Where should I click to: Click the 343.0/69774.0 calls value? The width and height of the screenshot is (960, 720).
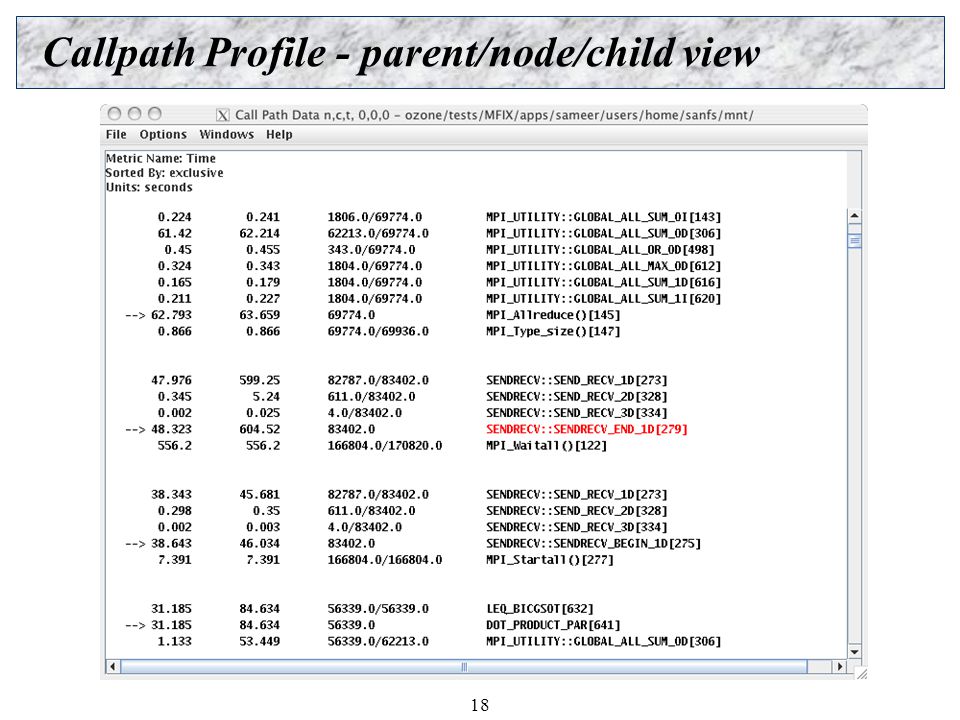click(x=371, y=250)
